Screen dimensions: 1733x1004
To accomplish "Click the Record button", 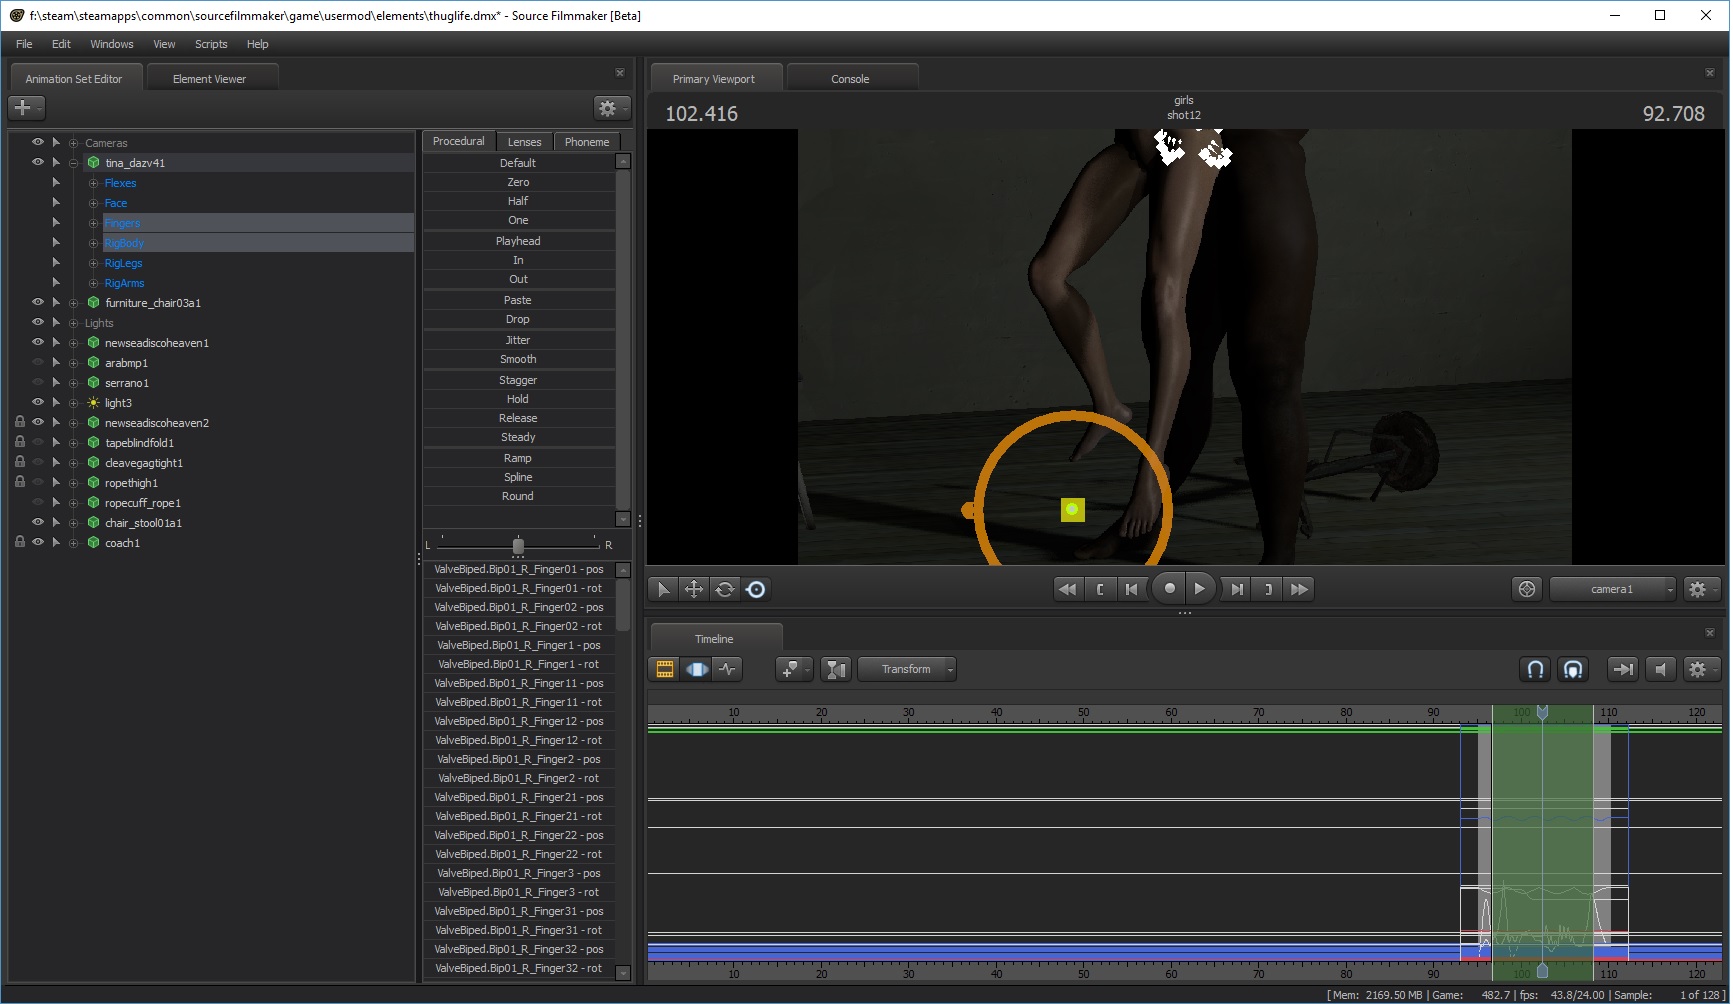I will [x=1169, y=589].
